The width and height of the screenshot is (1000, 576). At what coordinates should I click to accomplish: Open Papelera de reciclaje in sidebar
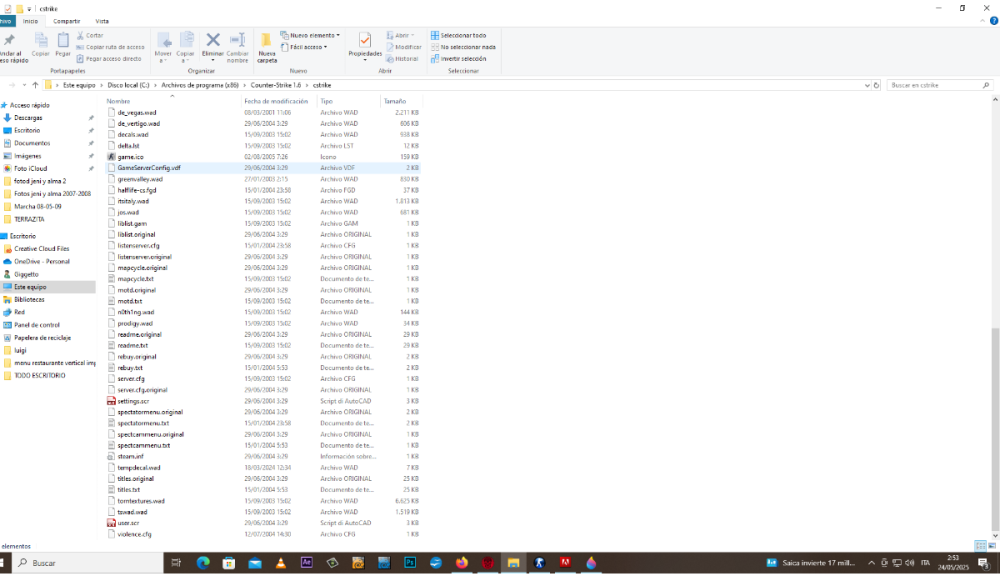(42, 338)
